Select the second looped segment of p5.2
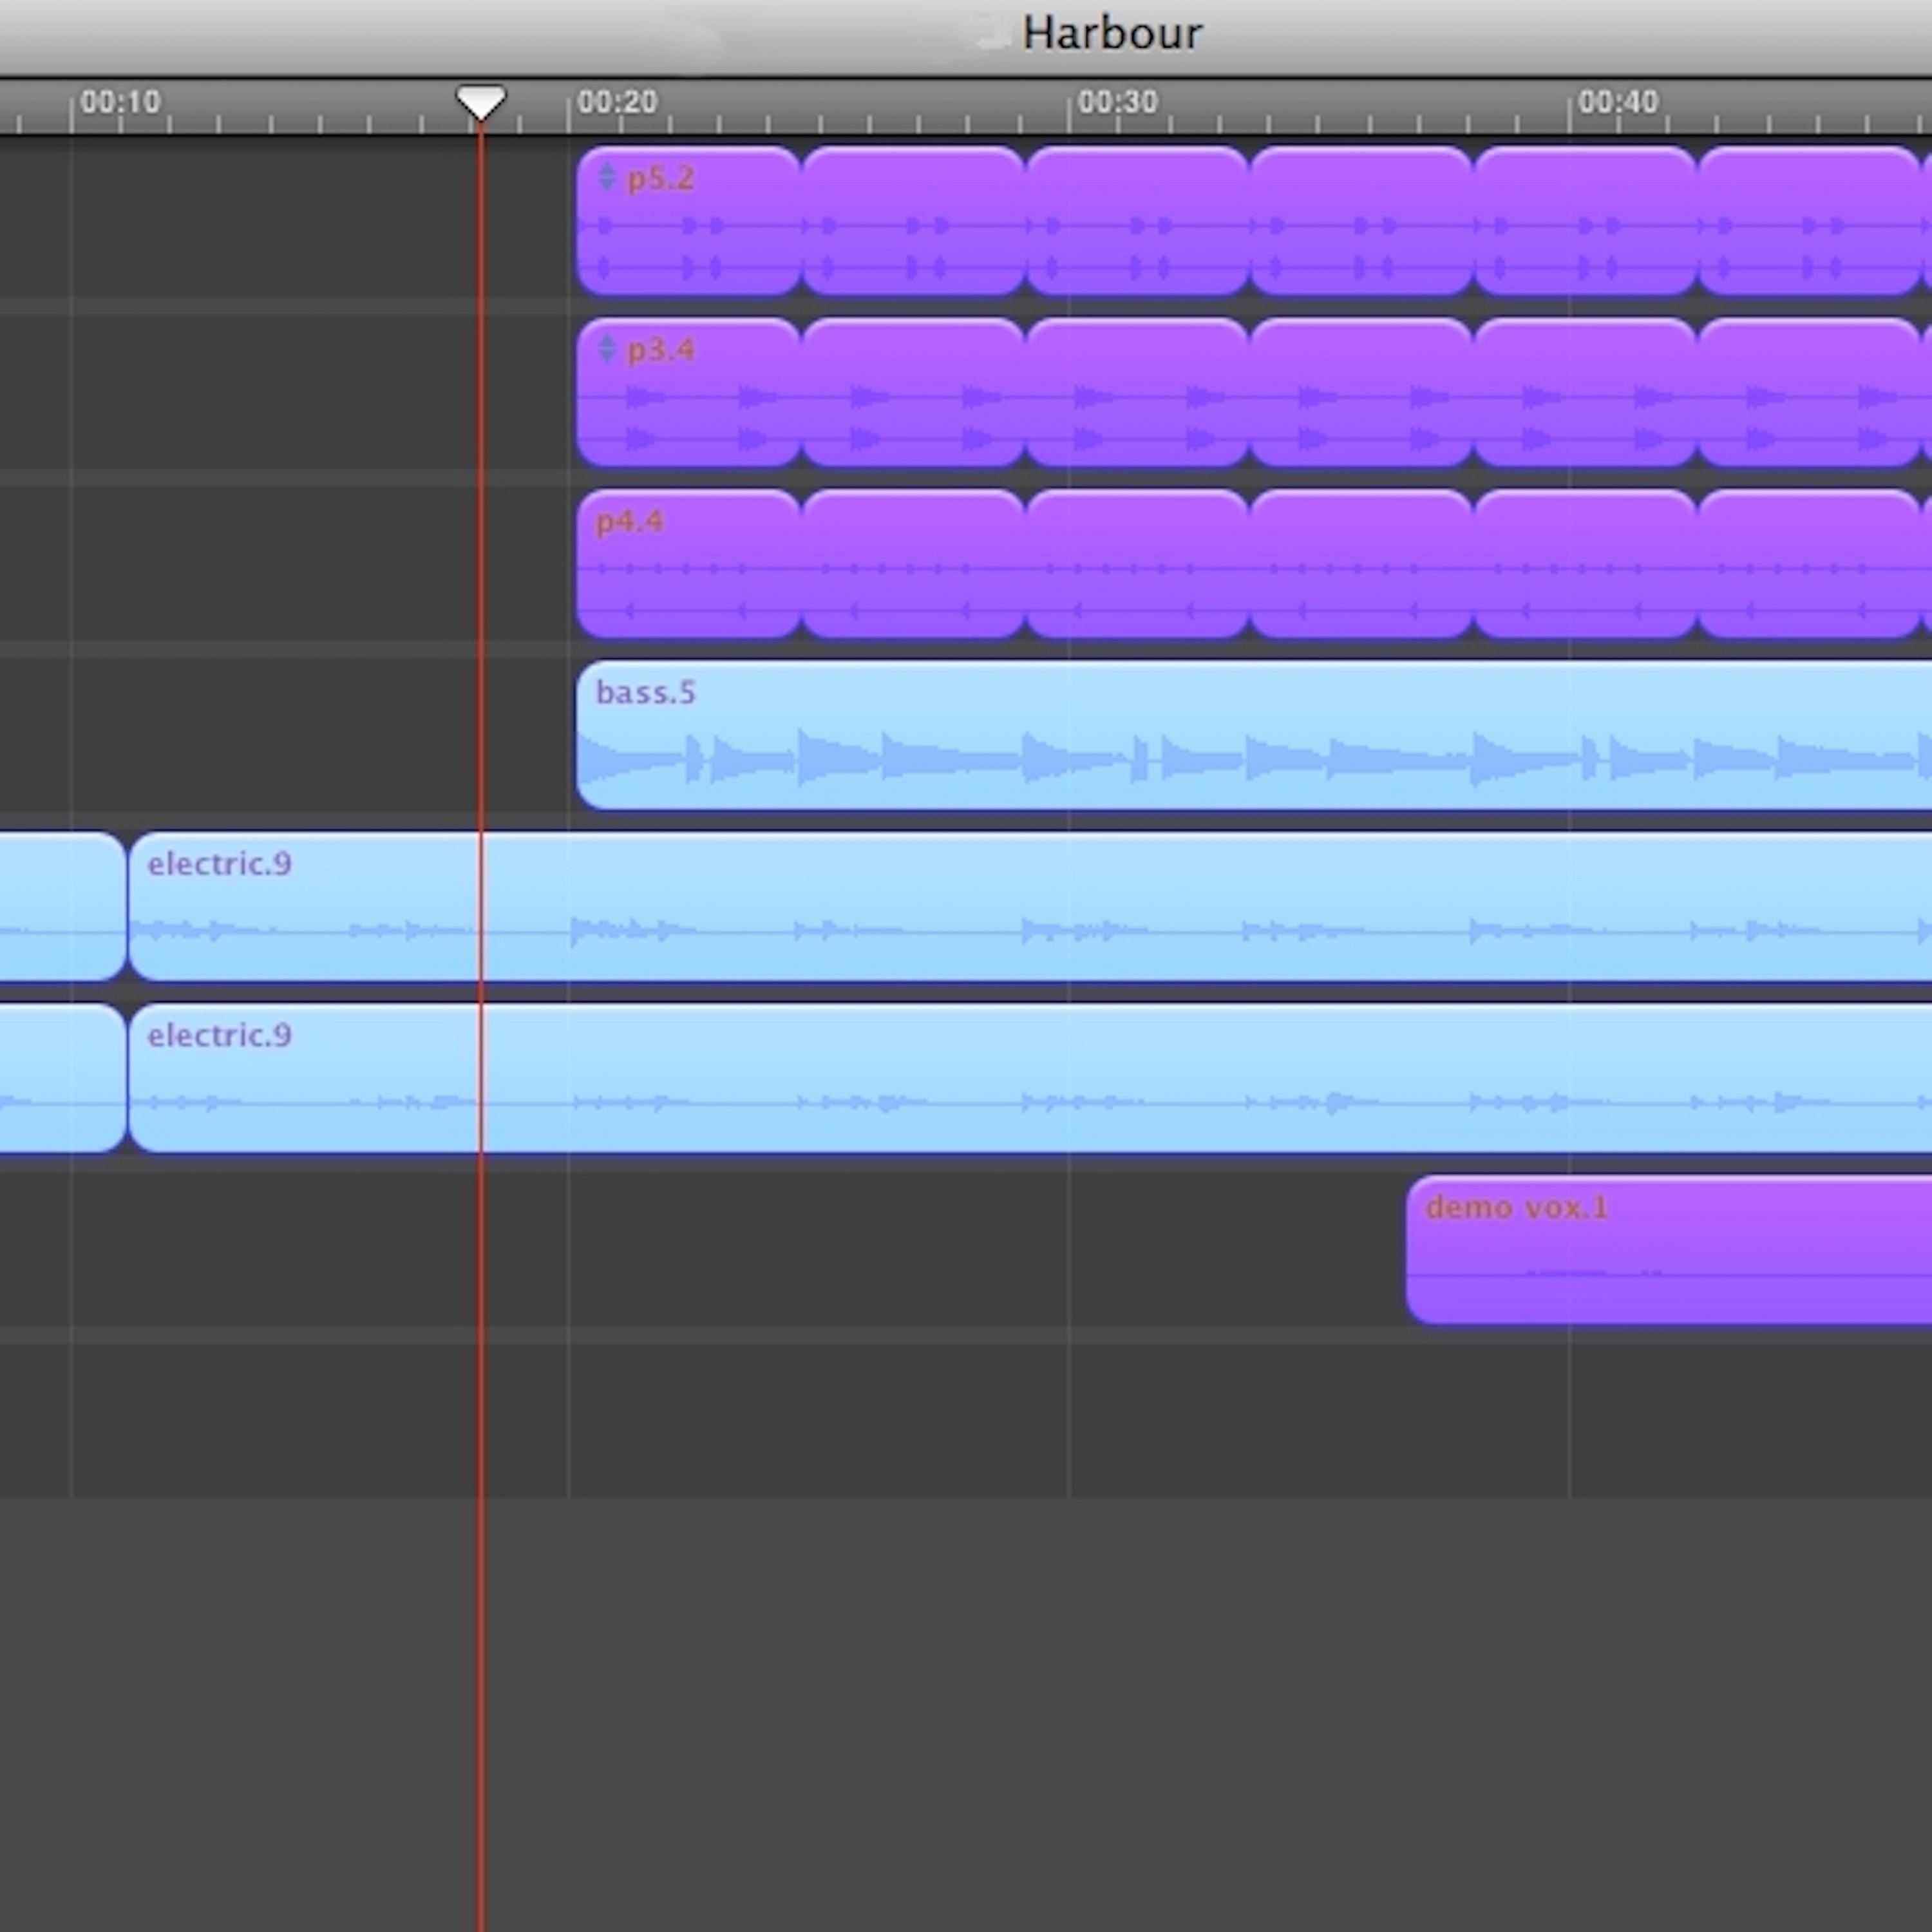Screen dimensions: 1932x1932 pyautogui.click(x=914, y=220)
